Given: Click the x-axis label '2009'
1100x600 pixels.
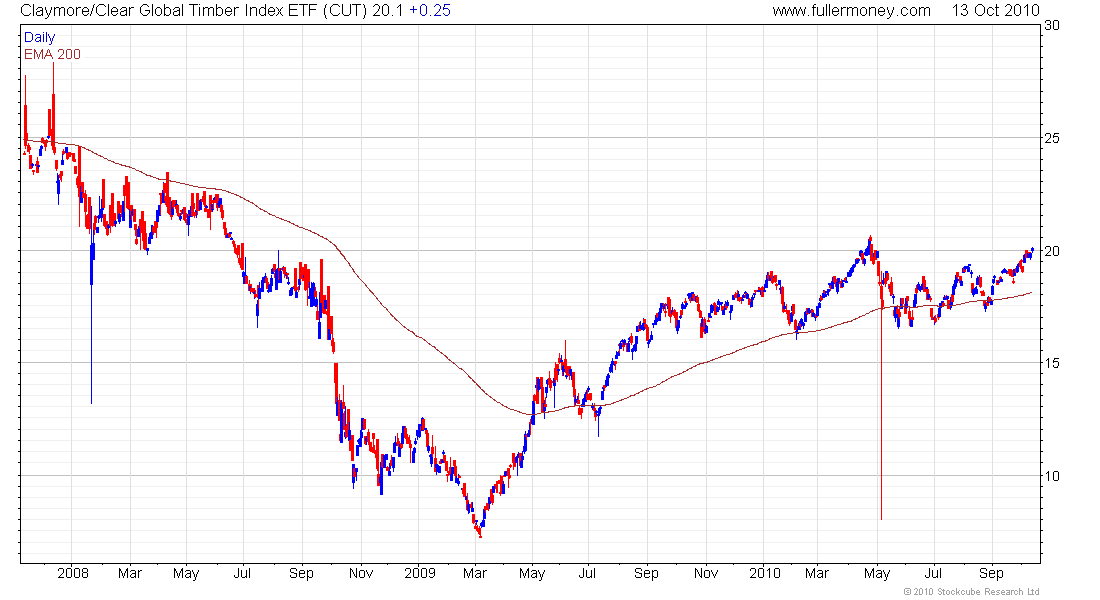Looking at the screenshot, I should tap(420, 573).
